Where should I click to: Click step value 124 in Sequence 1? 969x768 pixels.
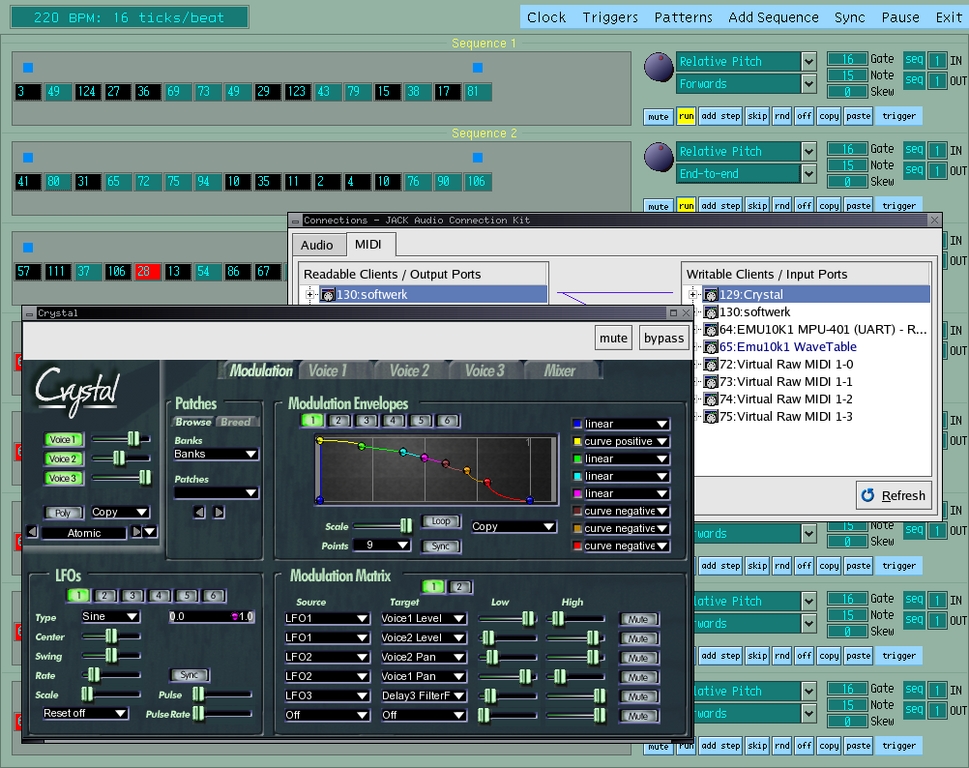coord(87,92)
